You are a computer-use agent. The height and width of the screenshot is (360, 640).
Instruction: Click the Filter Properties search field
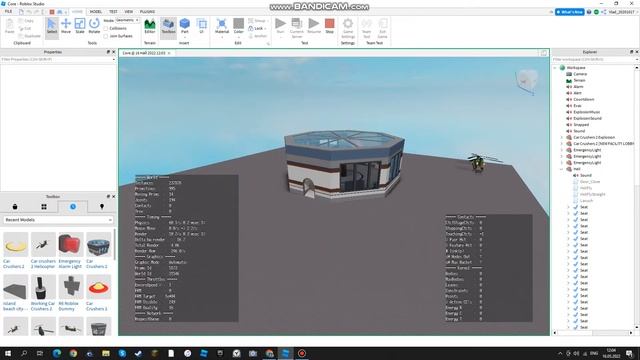(58, 59)
